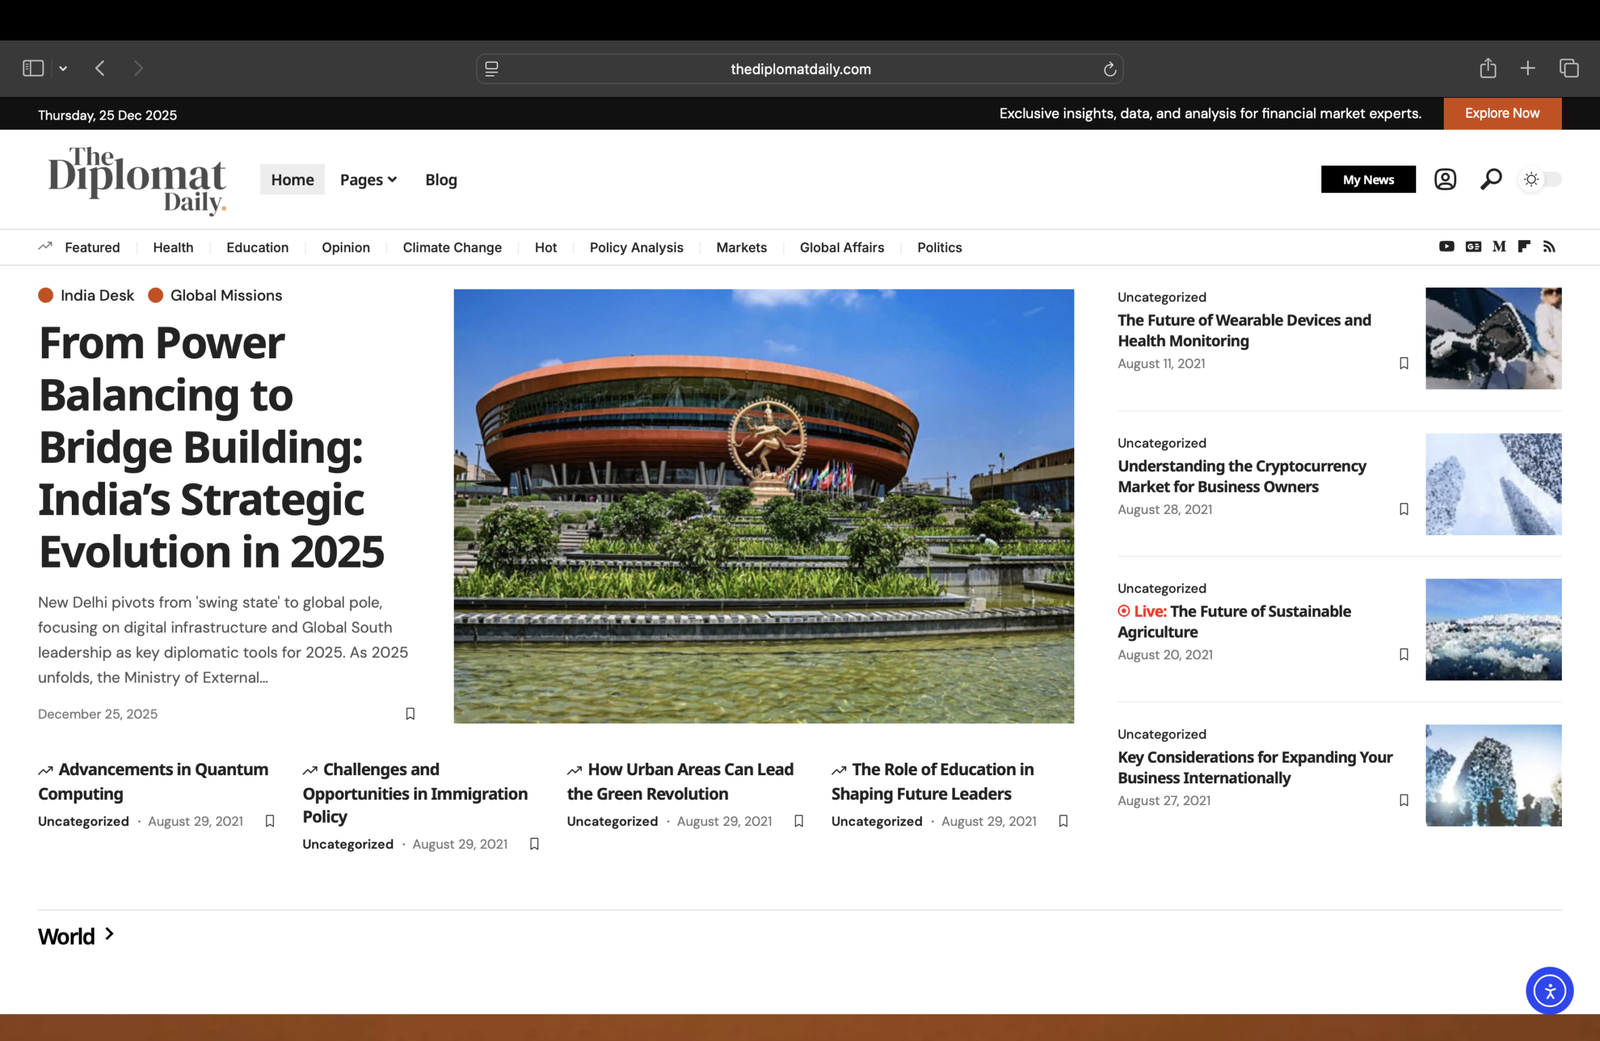
Task: Bookmark the India's Strategic Evolution article
Action: [410, 713]
